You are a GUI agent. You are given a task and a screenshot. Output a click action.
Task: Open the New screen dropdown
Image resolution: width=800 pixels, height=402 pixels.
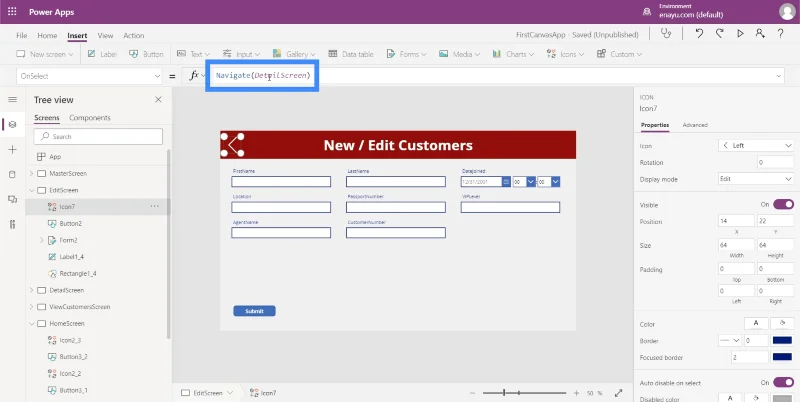[x=45, y=54]
